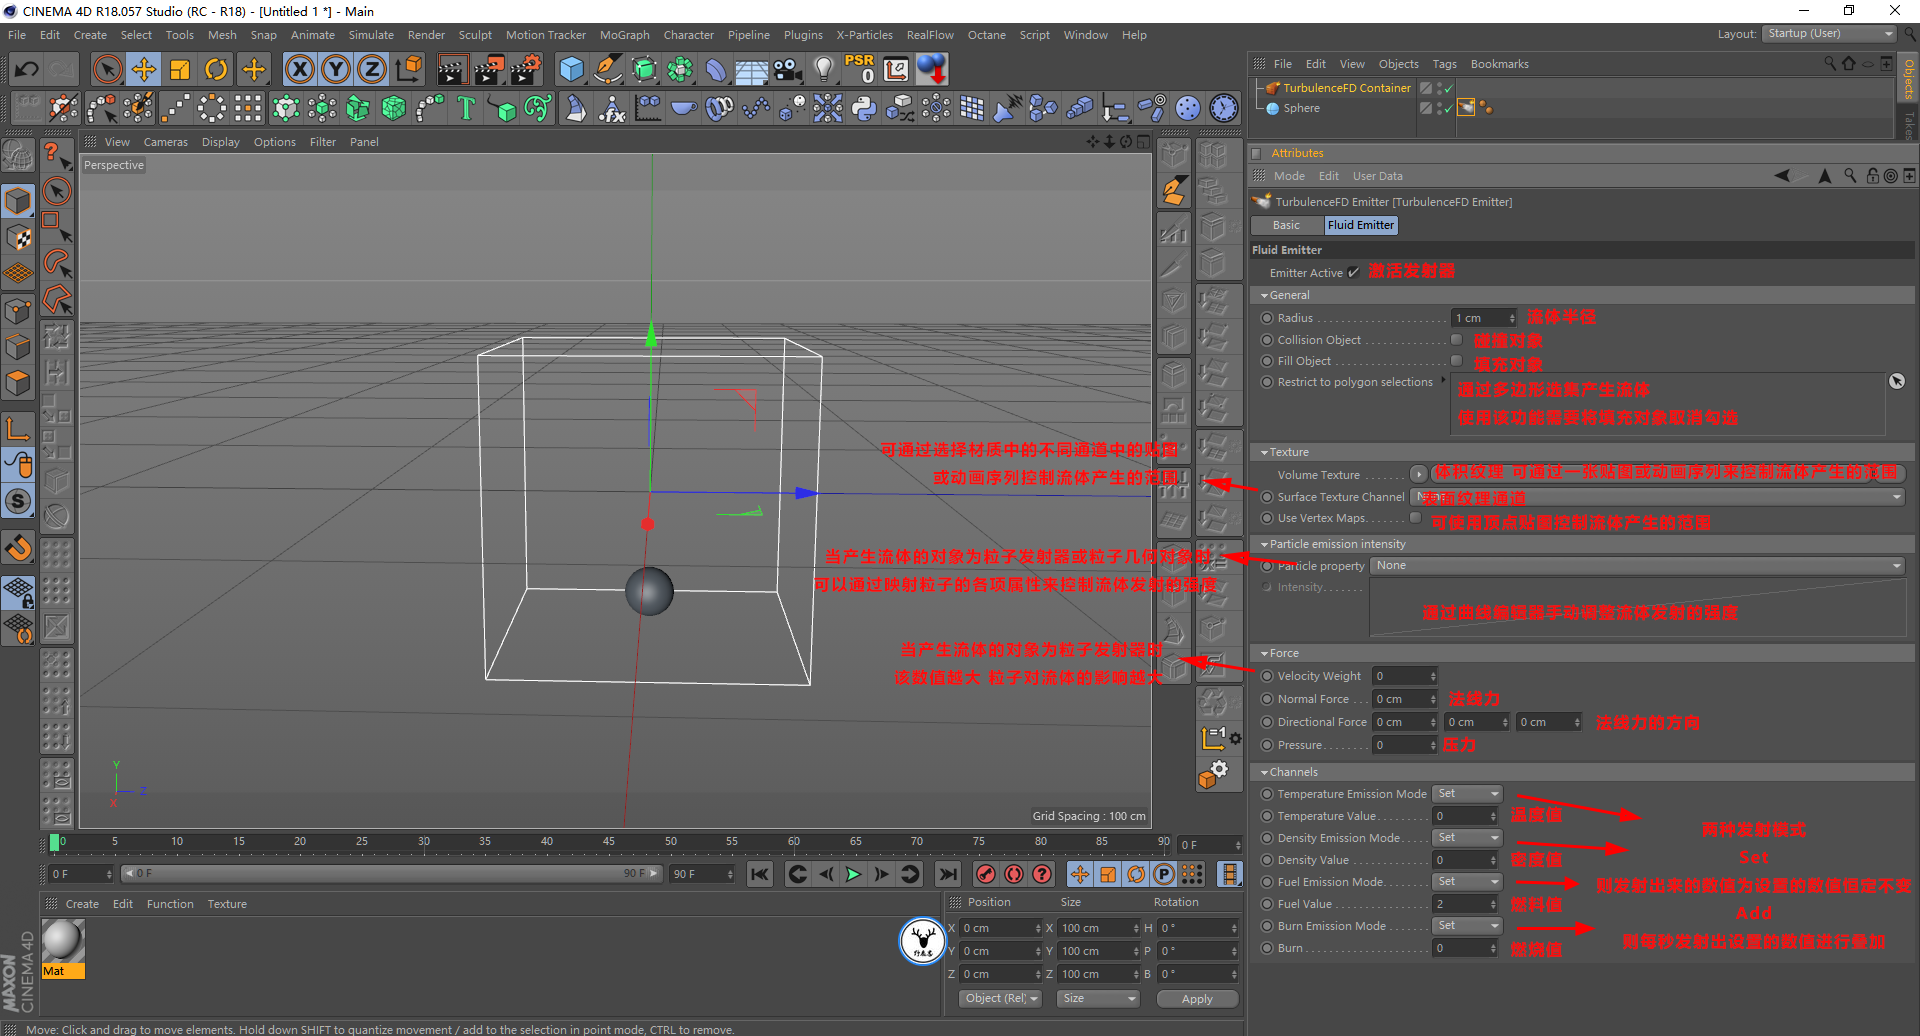Click the Fuel Value input field
The width and height of the screenshot is (1920, 1036).
click(1465, 904)
